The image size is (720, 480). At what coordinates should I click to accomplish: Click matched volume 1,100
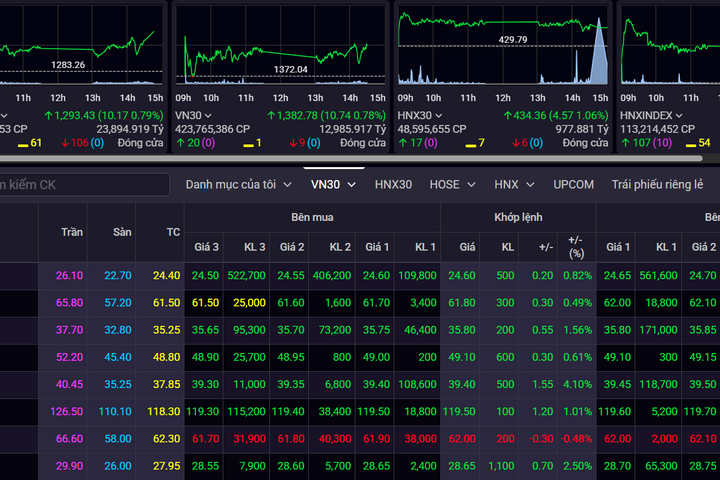(x=501, y=466)
